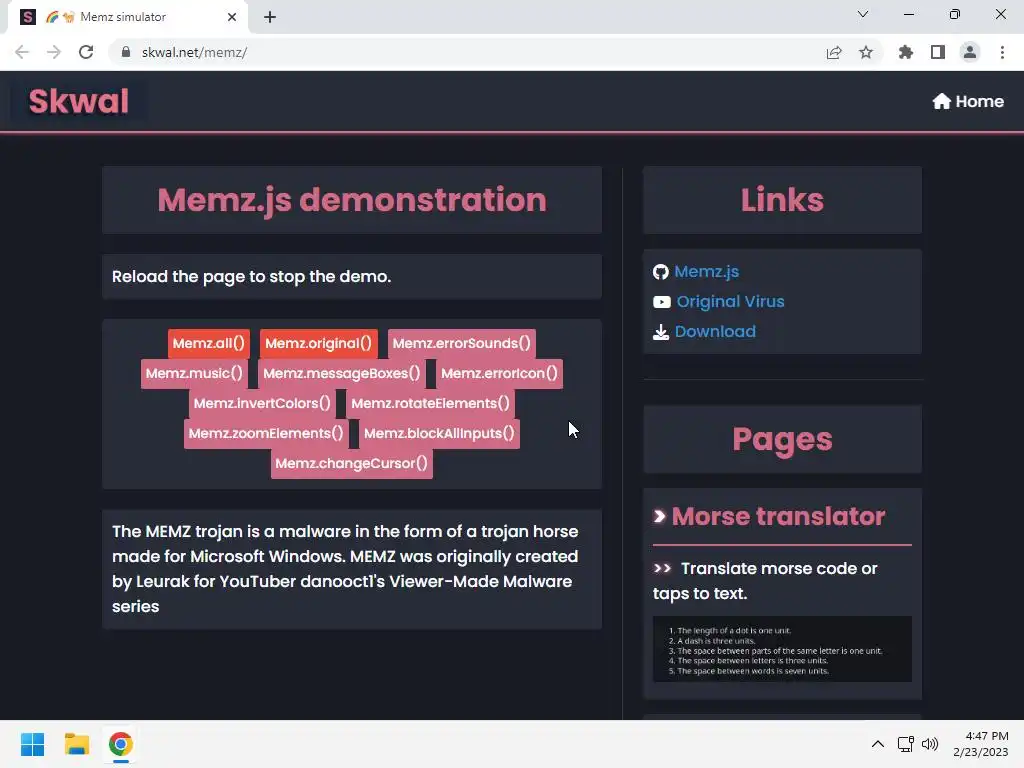Viewport: 1024px width, 768px height.
Task: Run the Memz.all() button
Action: click(209, 344)
